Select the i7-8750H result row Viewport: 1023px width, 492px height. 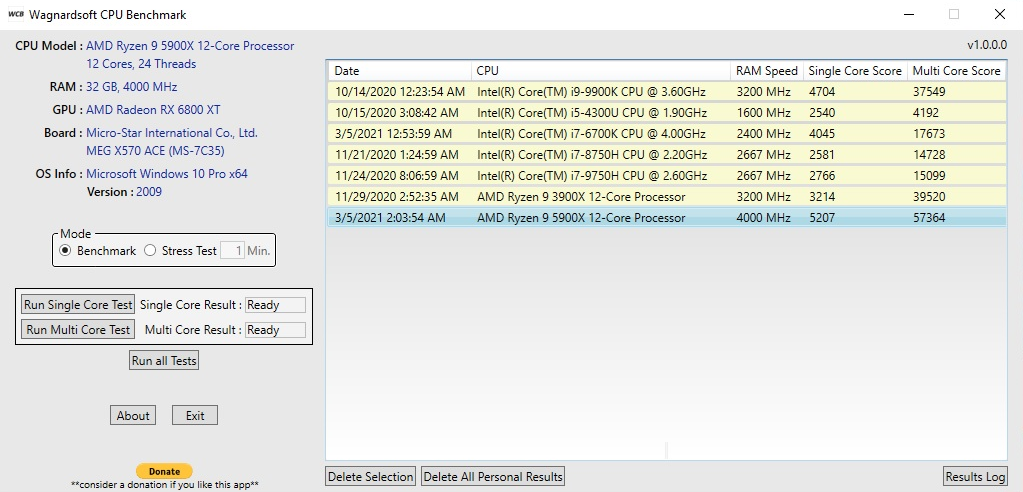[x=667, y=155]
